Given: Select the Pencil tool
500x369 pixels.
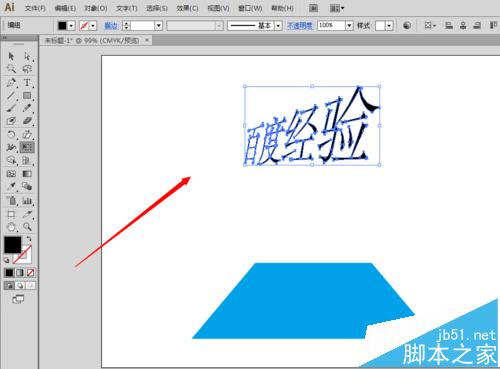Looking at the screenshot, I should pyautogui.click(x=27, y=108).
